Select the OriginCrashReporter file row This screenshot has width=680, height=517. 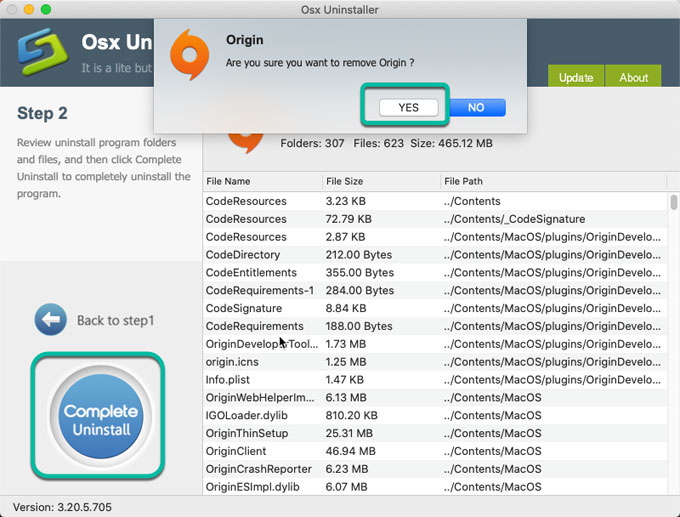tap(435, 469)
